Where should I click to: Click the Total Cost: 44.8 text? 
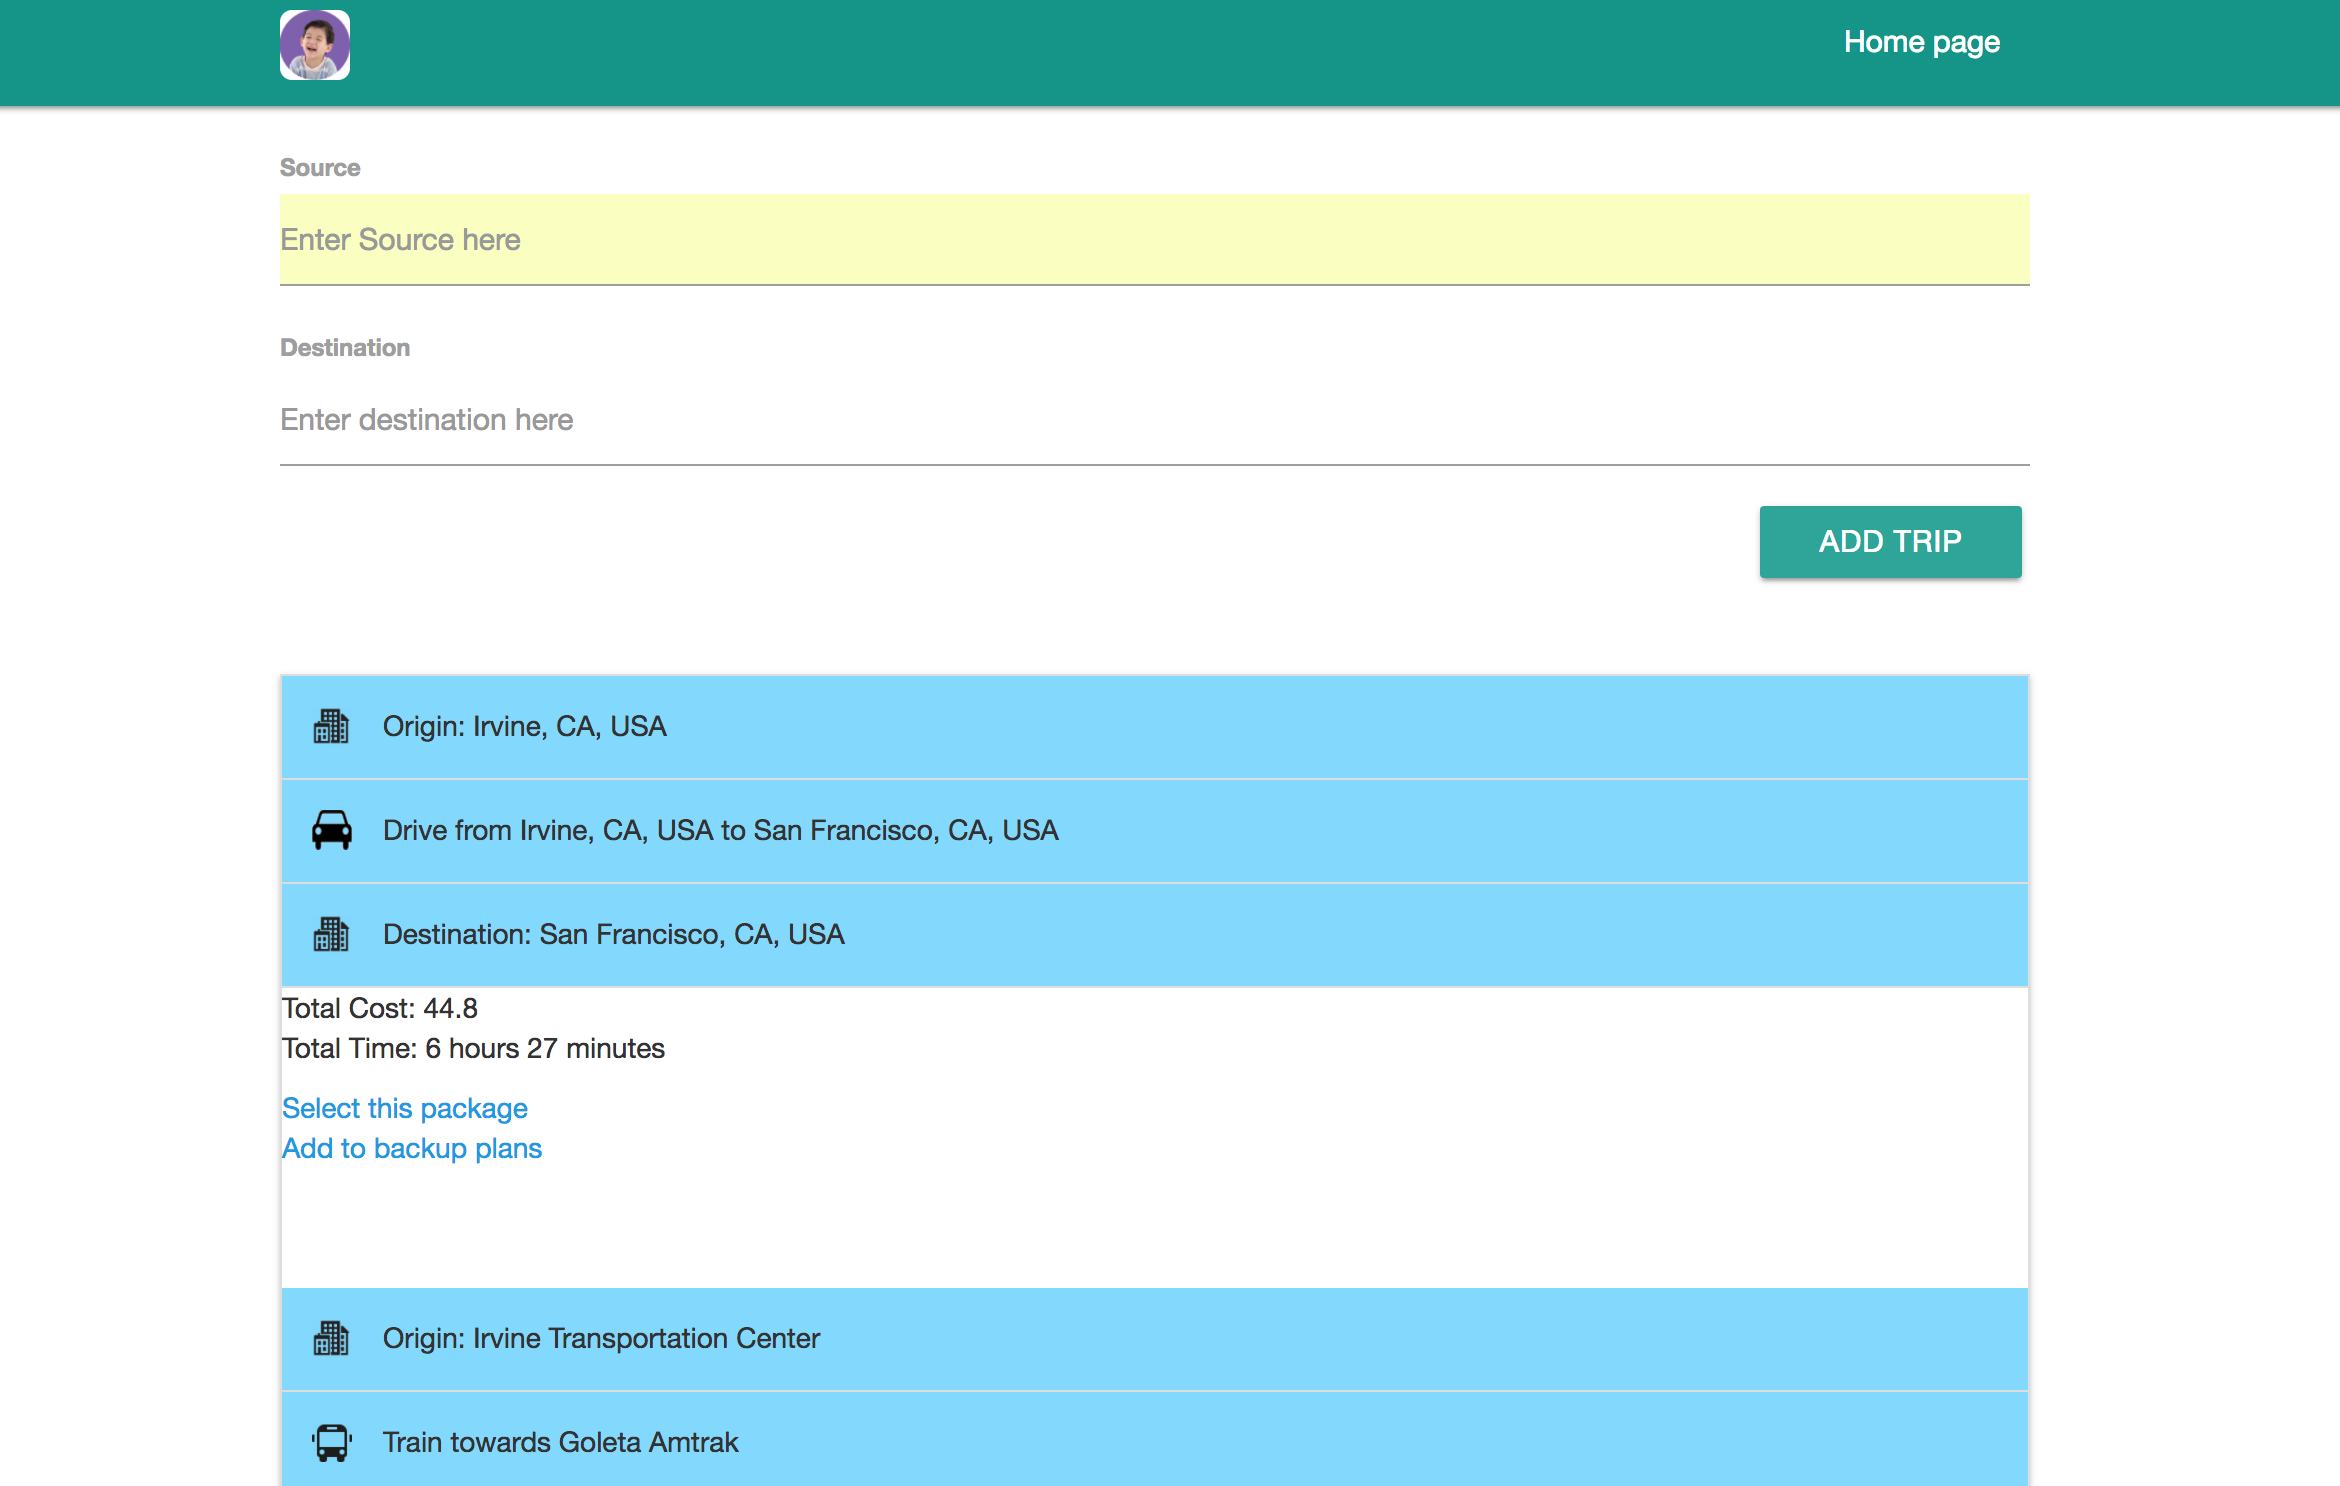coord(380,1008)
